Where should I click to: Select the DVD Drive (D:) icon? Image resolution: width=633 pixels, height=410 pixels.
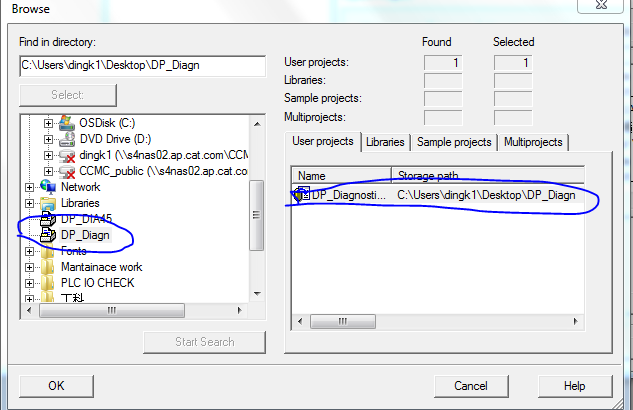click(67, 139)
